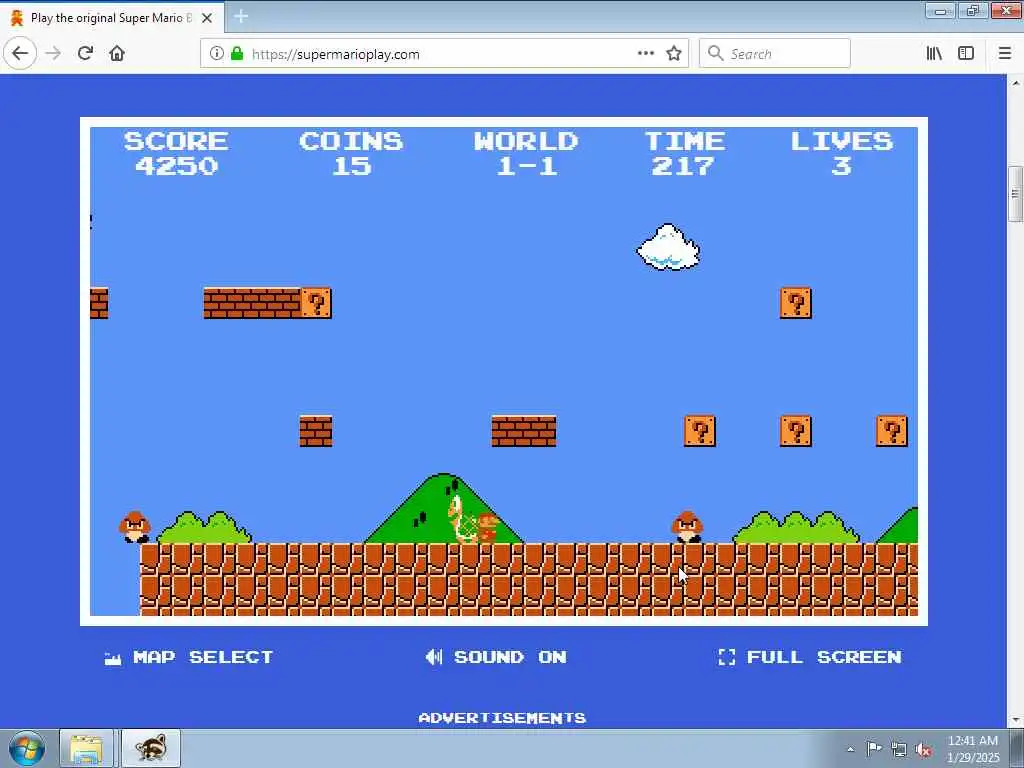
Task: Open the Firefox hamburger menu
Action: point(1004,54)
